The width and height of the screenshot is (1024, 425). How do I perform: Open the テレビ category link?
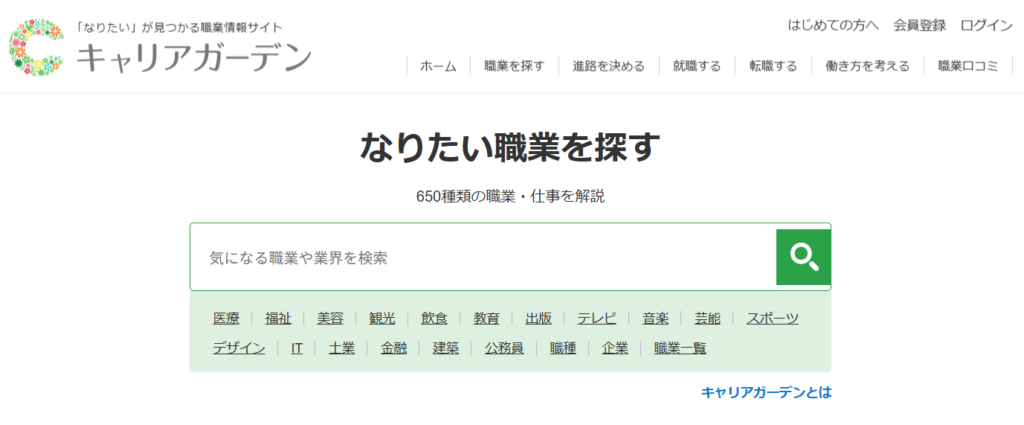(597, 319)
